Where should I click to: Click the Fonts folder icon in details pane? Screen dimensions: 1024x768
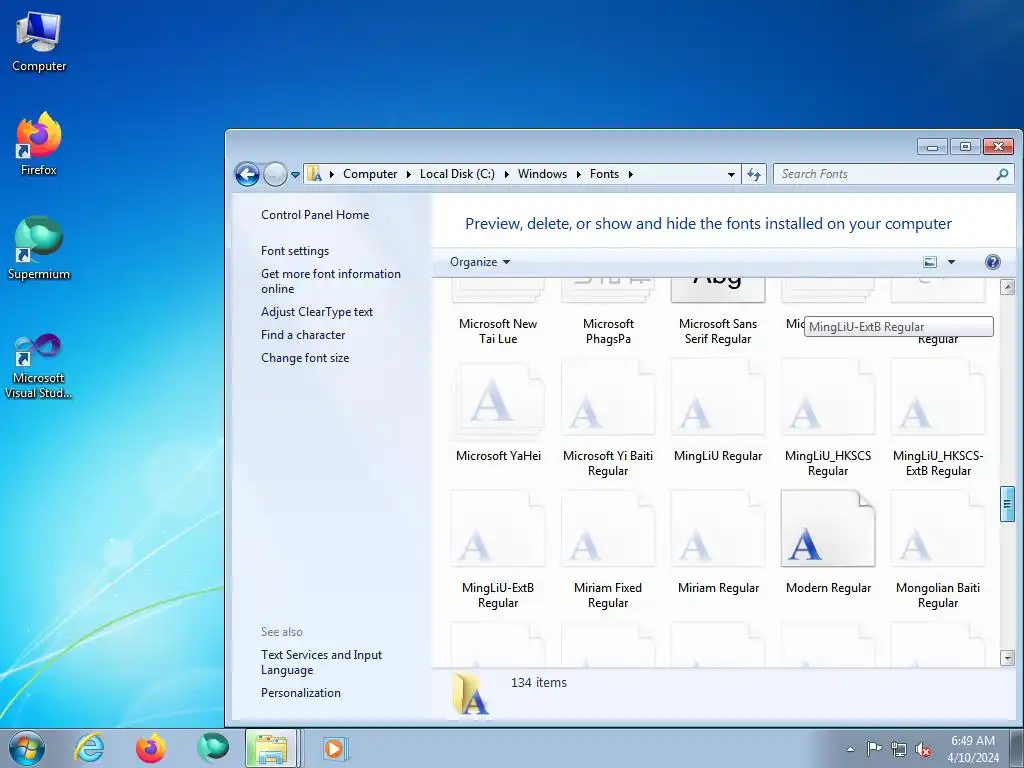tap(470, 694)
